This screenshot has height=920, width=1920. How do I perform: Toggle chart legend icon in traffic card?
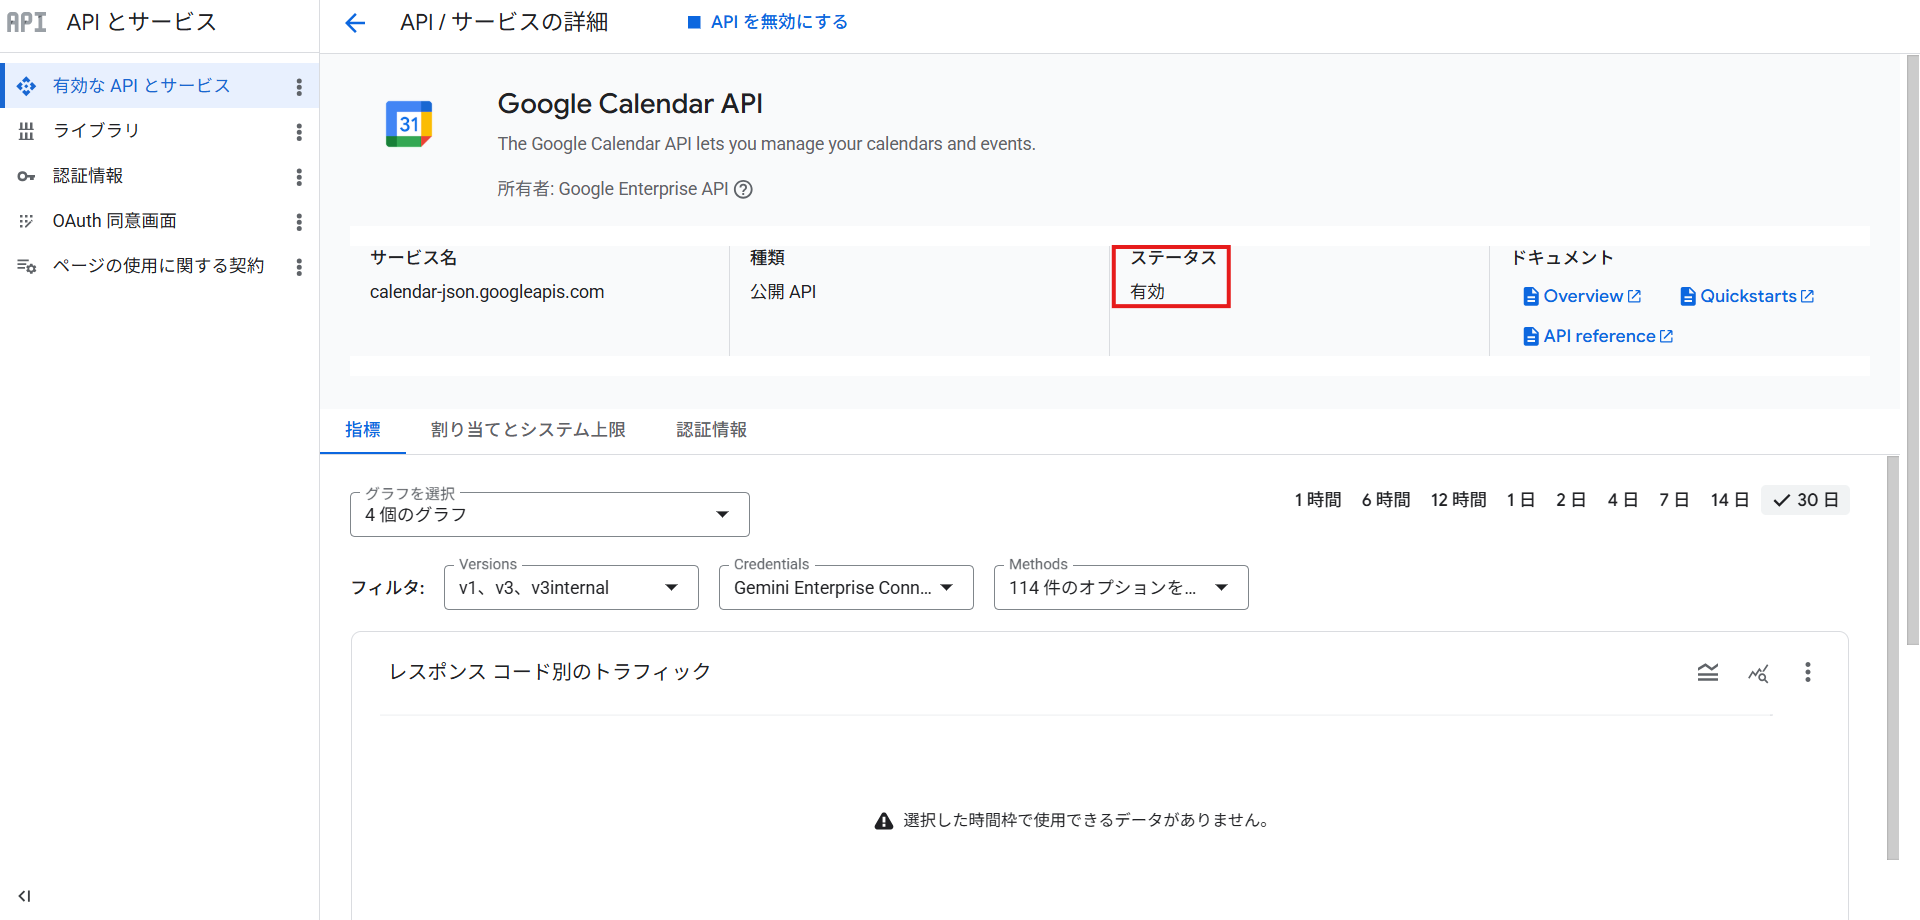pos(1708,672)
